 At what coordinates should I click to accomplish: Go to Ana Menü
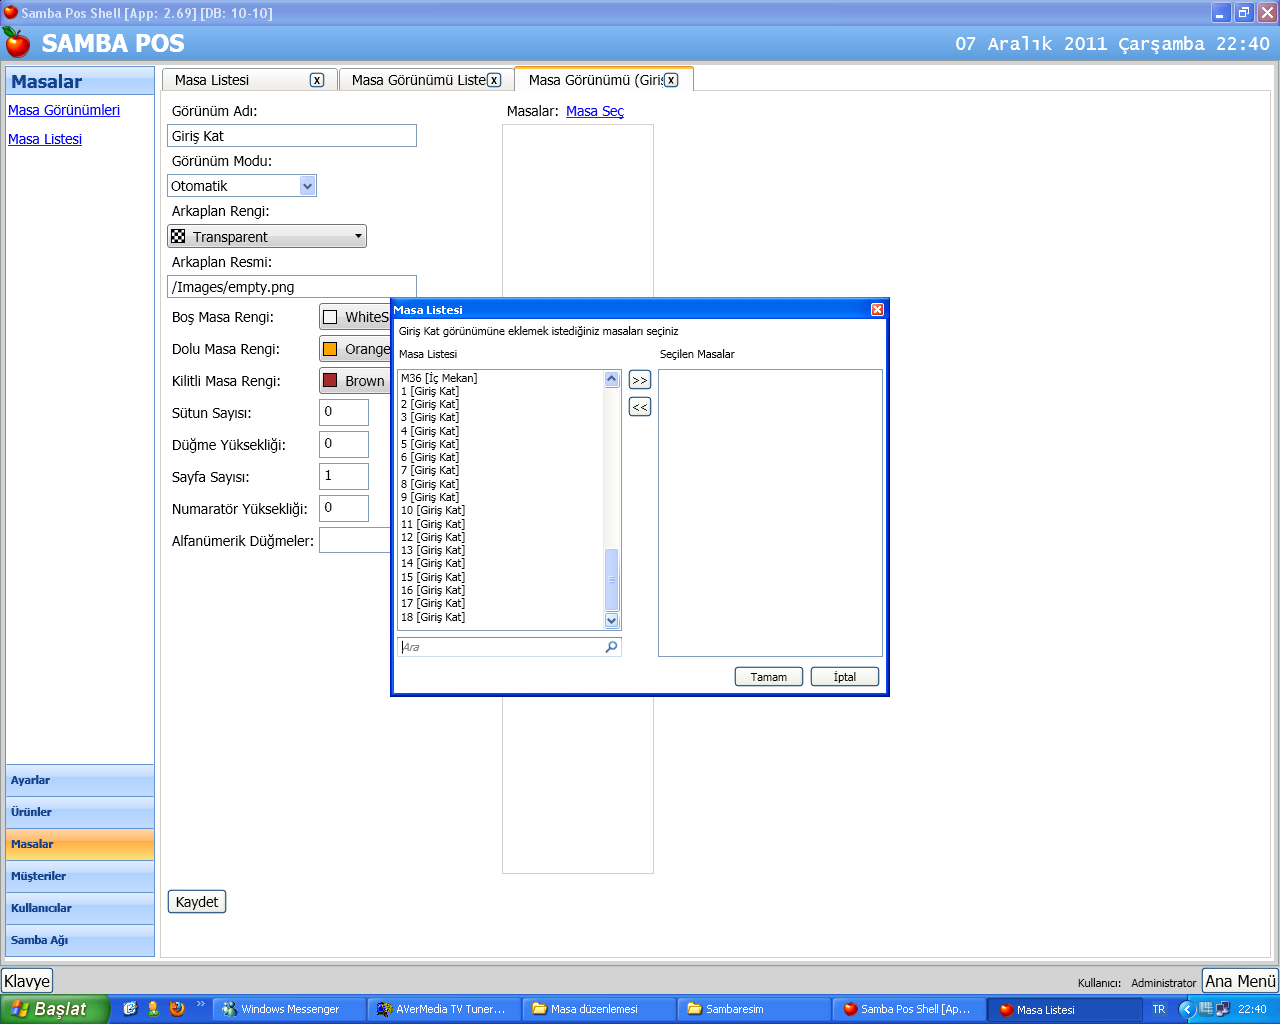(1240, 981)
